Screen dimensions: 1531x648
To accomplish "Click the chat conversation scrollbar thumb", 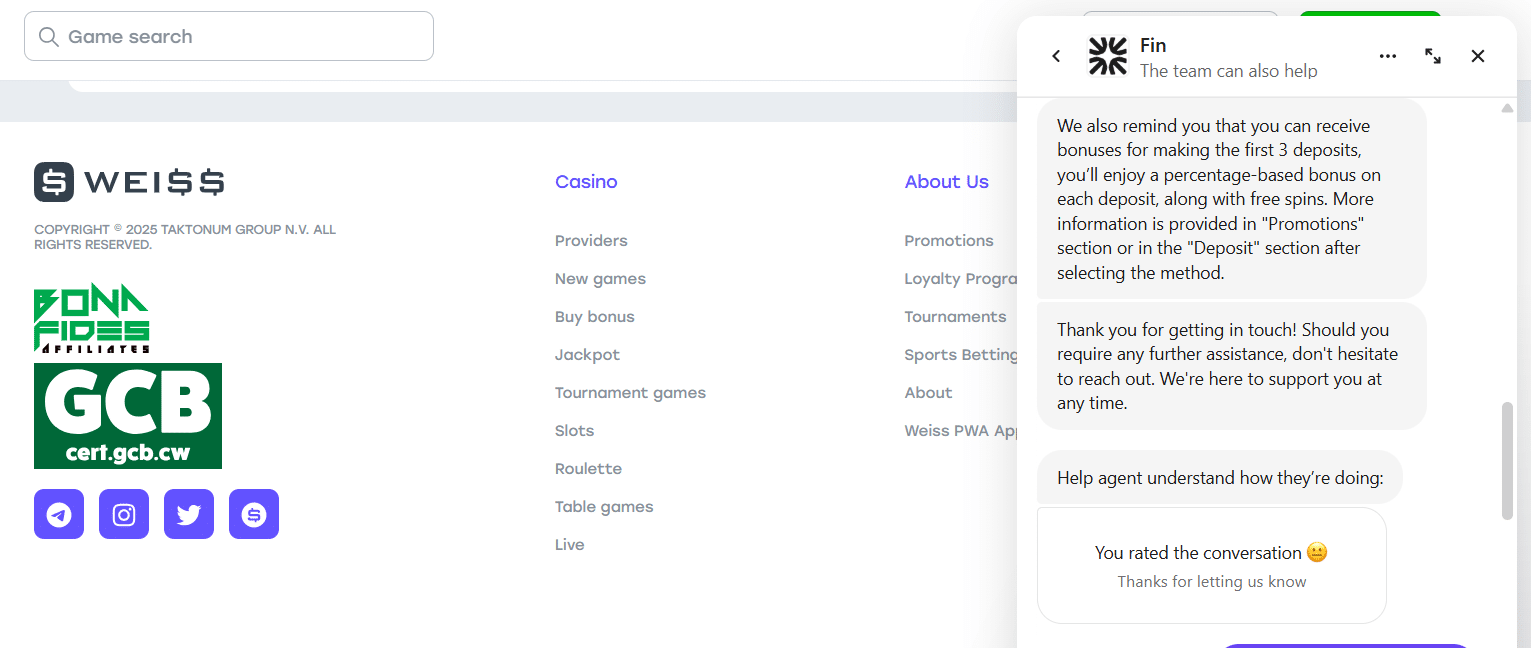I will [x=1508, y=460].
